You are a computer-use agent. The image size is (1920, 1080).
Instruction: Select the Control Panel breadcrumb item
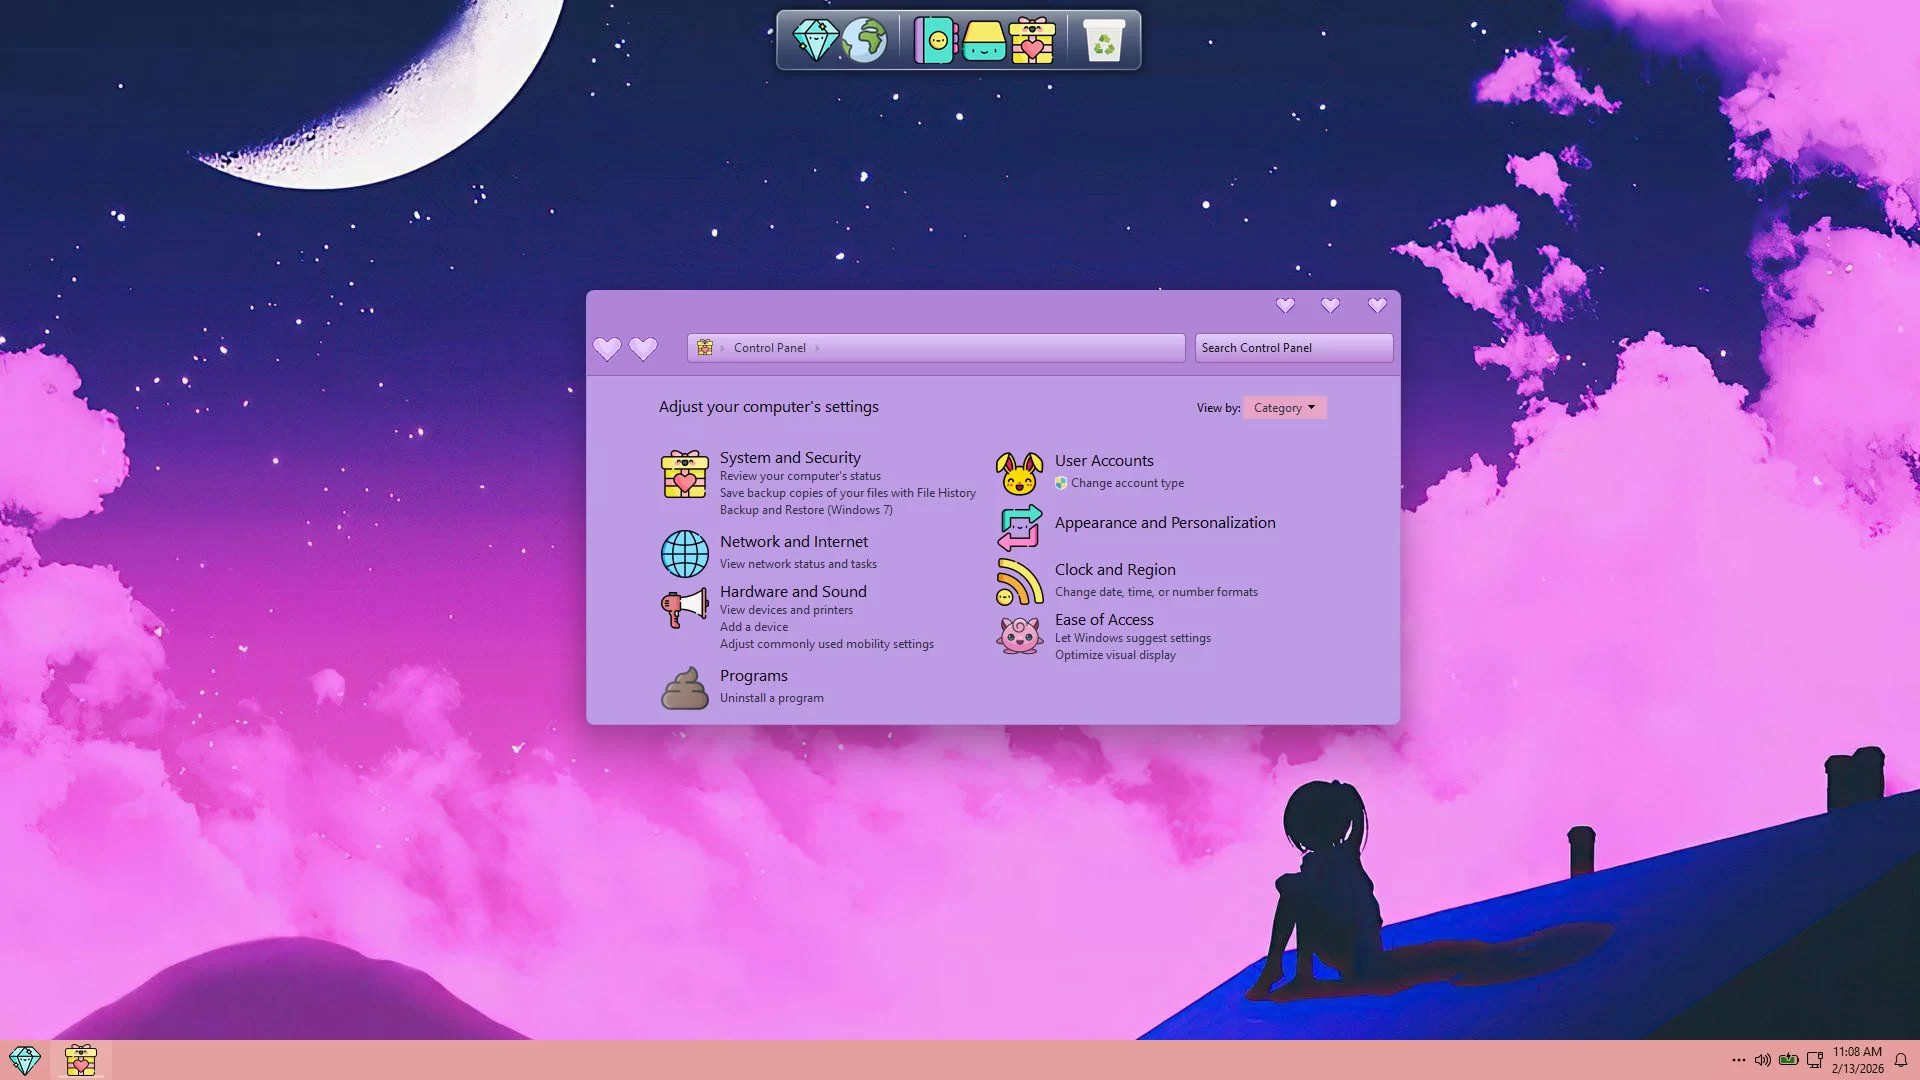coord(769,348)
